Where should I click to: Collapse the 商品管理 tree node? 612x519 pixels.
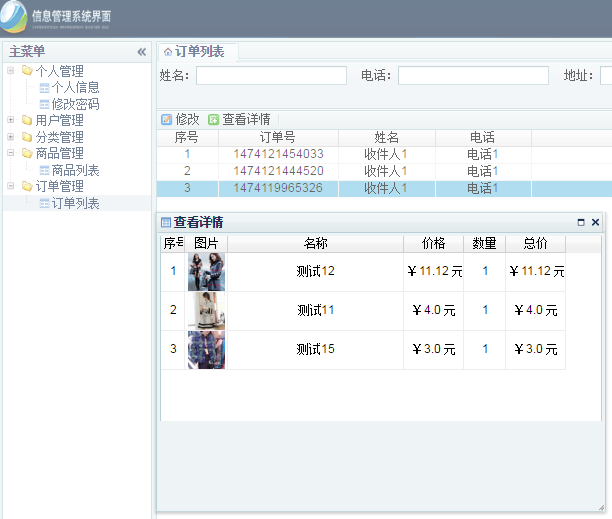pyautogui.click(x=11, y=153)
